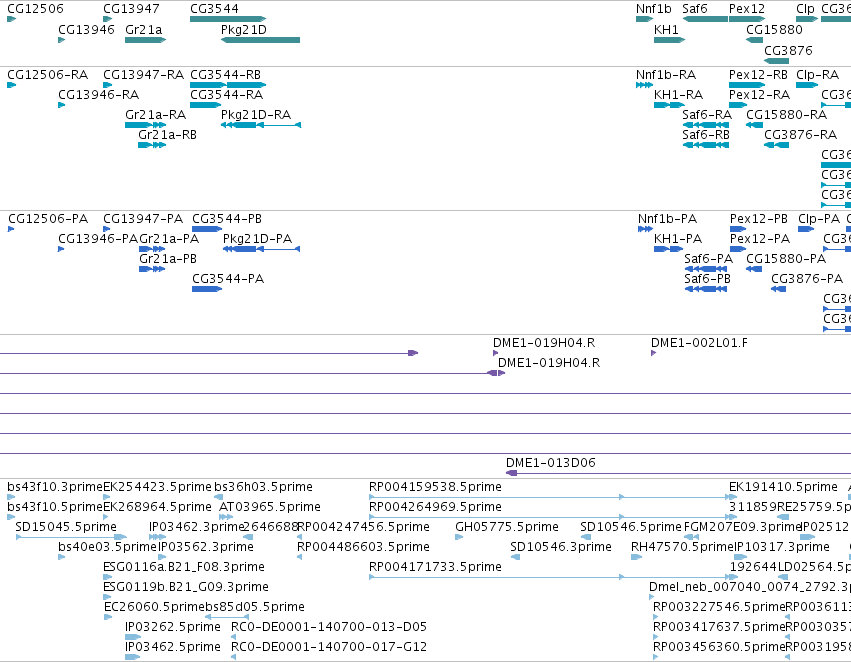Screen dimensions: 851x662
Task: Click EST SD15045.5prime
Action: 66,527
